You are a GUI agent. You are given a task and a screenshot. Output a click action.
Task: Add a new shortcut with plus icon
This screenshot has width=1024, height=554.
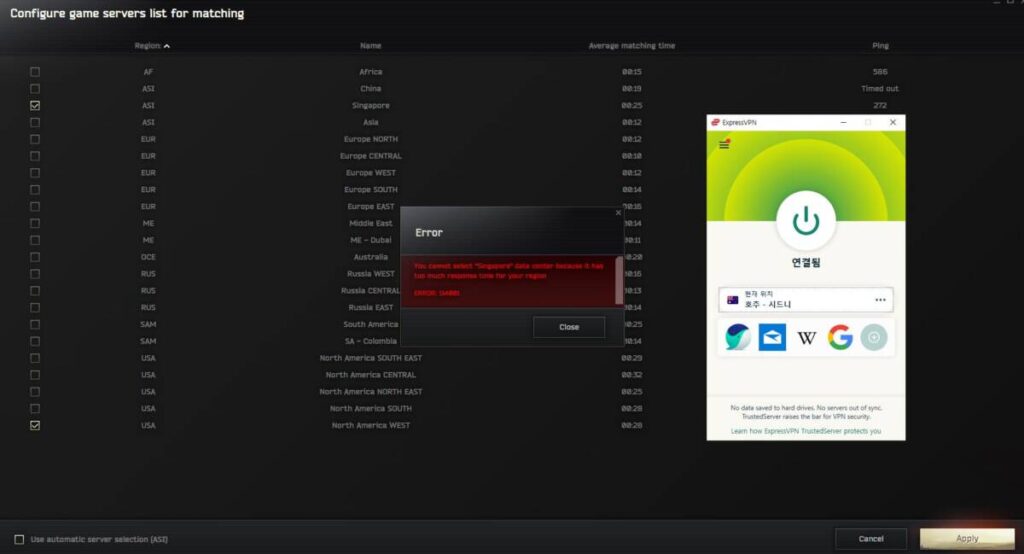(x=873, y=338)
